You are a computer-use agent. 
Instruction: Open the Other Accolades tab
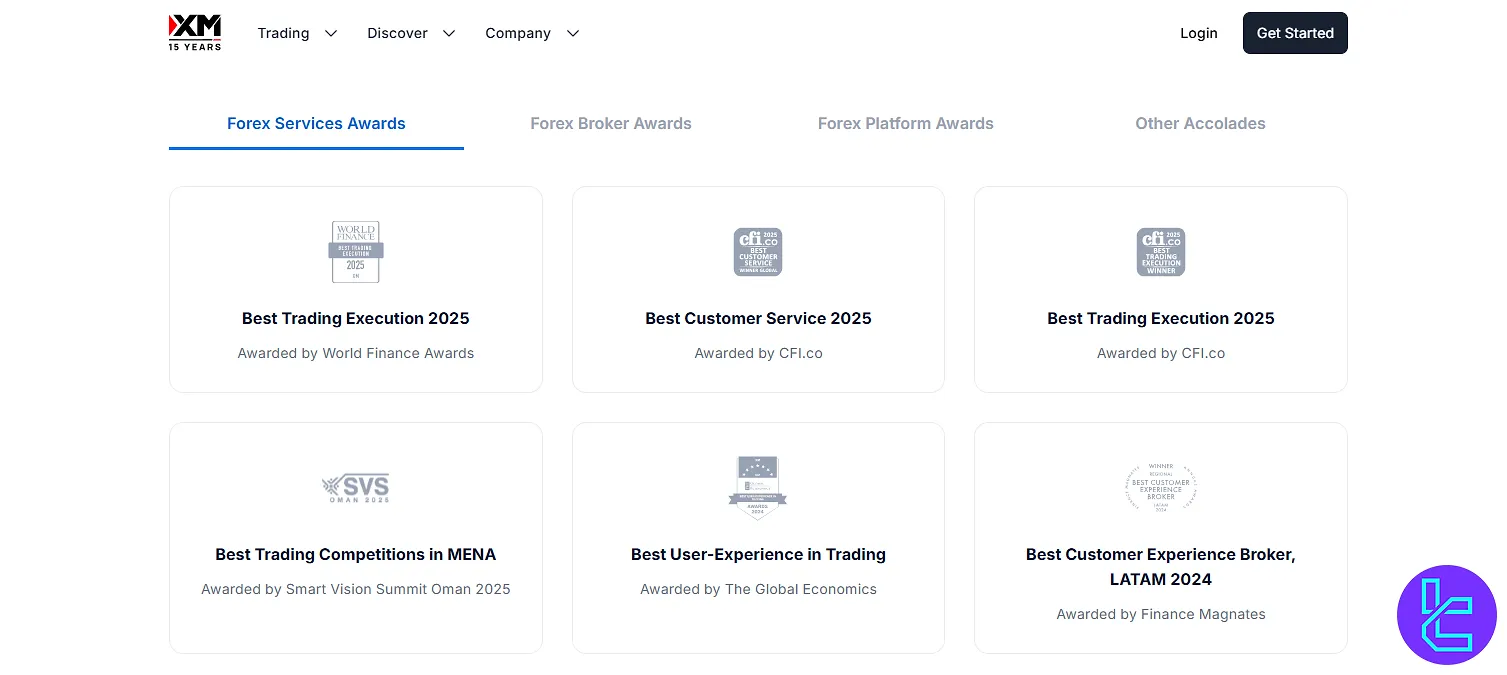tap(1200, 124)
